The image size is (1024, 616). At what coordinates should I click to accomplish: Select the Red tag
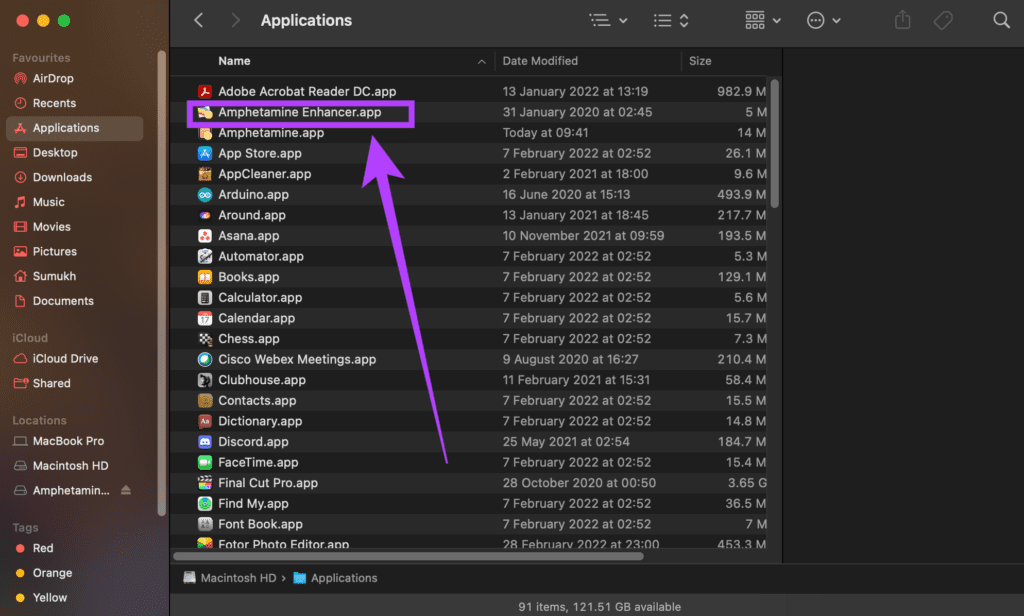point(74,548)
